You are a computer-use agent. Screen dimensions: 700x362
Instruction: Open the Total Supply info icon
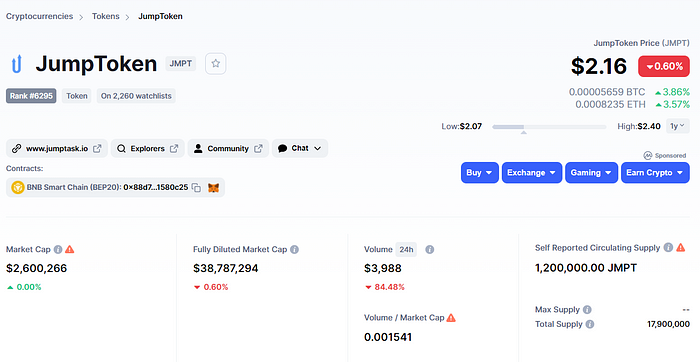pyautogui.click(x=590, y=324)
